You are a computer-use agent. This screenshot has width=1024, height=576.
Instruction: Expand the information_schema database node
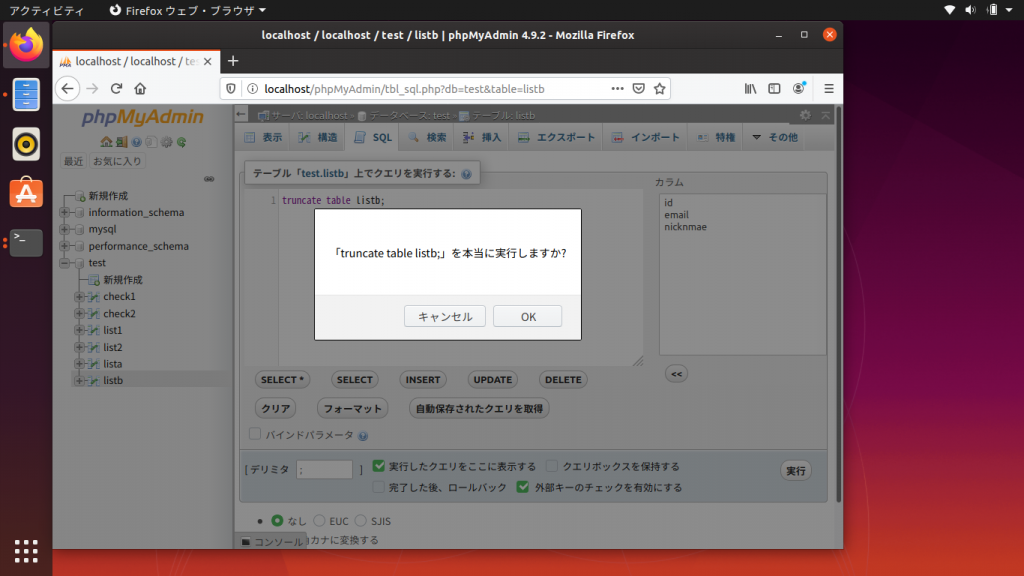[x=66, y=213]
